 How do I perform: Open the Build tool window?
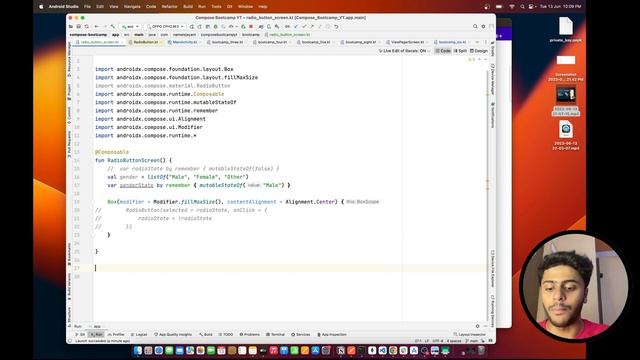pyautogui.click(x=206, y=334)
